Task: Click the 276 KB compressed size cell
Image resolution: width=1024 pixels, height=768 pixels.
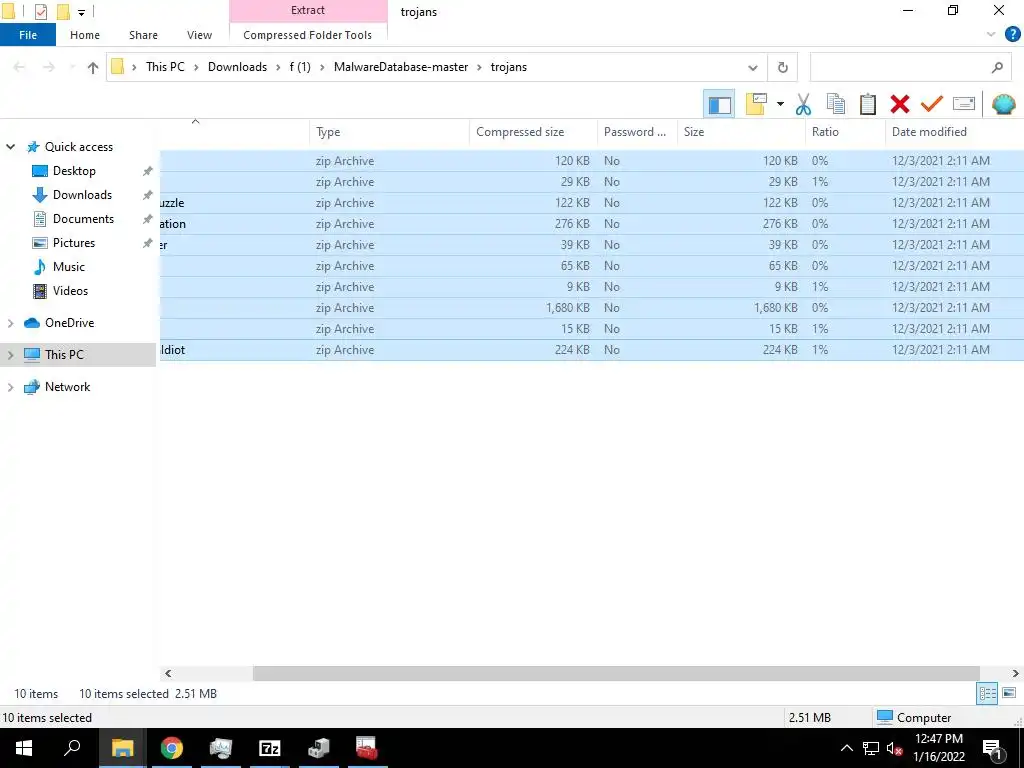Action: pos(572,224)
